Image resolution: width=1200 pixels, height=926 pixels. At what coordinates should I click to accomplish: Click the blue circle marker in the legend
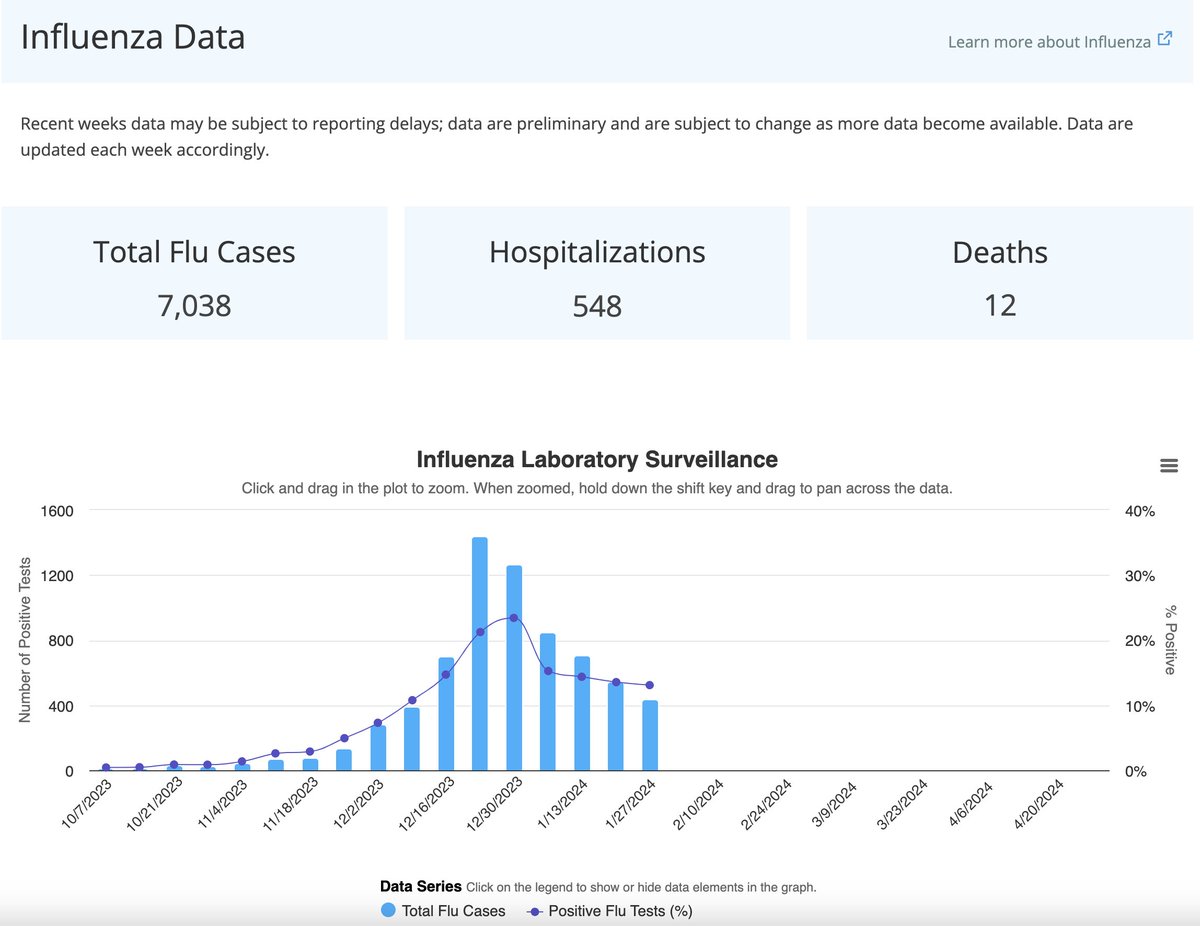tap(388, 911)
